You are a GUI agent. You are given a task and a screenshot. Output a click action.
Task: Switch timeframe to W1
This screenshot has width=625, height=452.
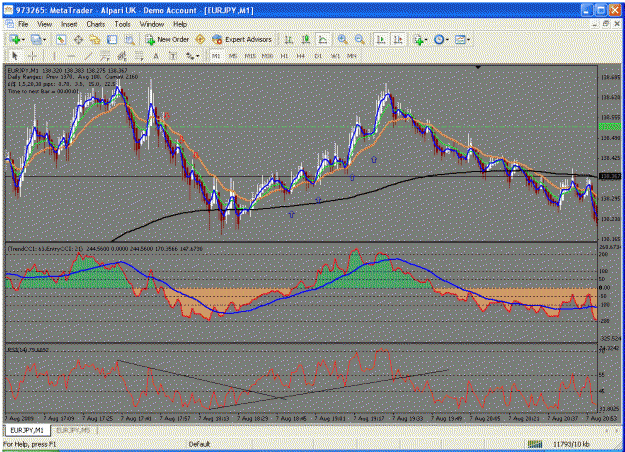pos(335,56)
